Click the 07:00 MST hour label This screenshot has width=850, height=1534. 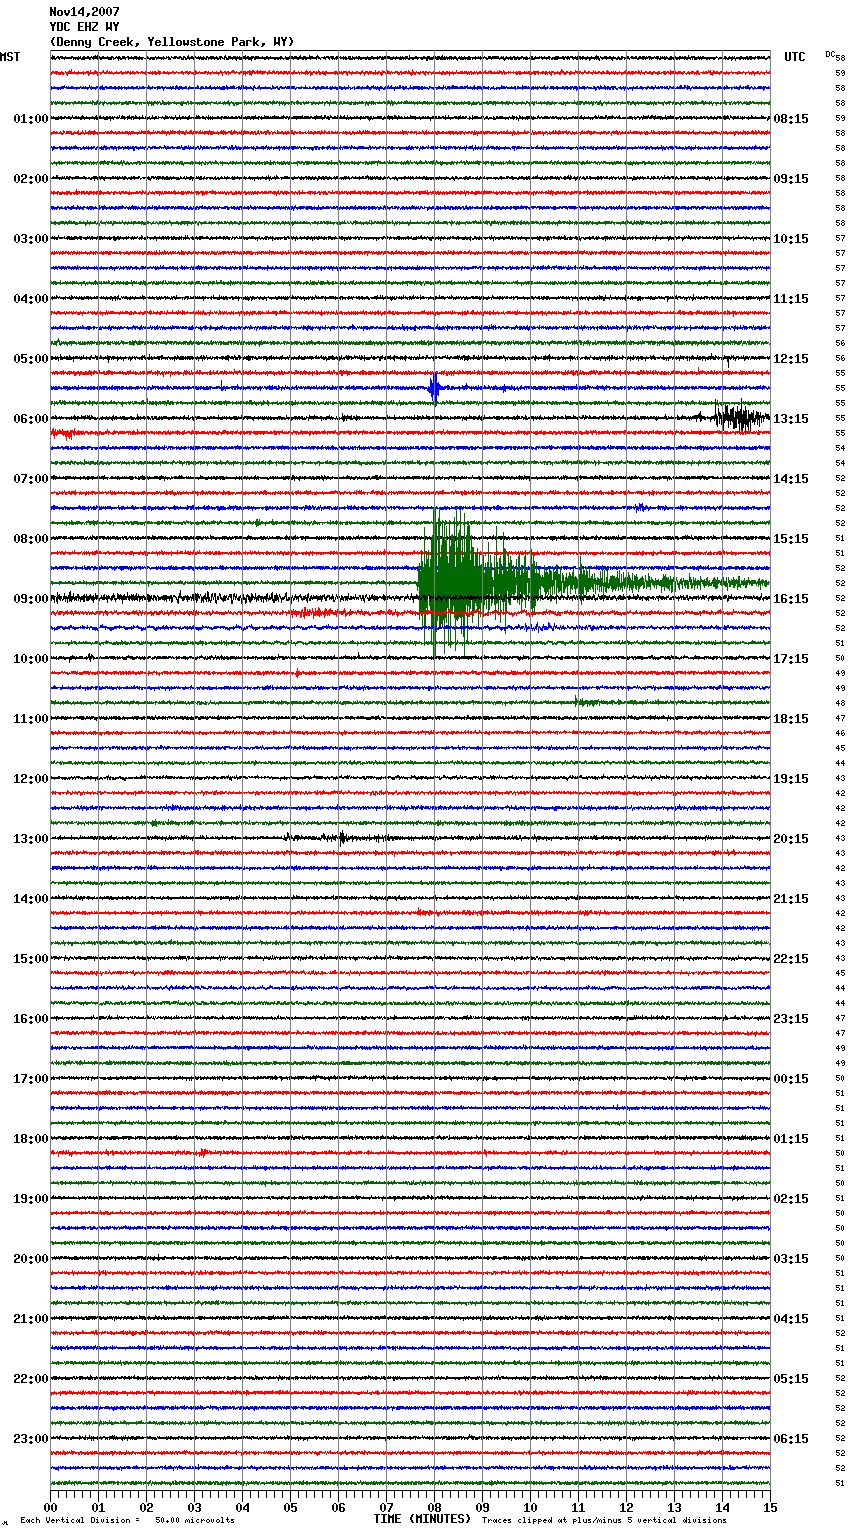30,479
